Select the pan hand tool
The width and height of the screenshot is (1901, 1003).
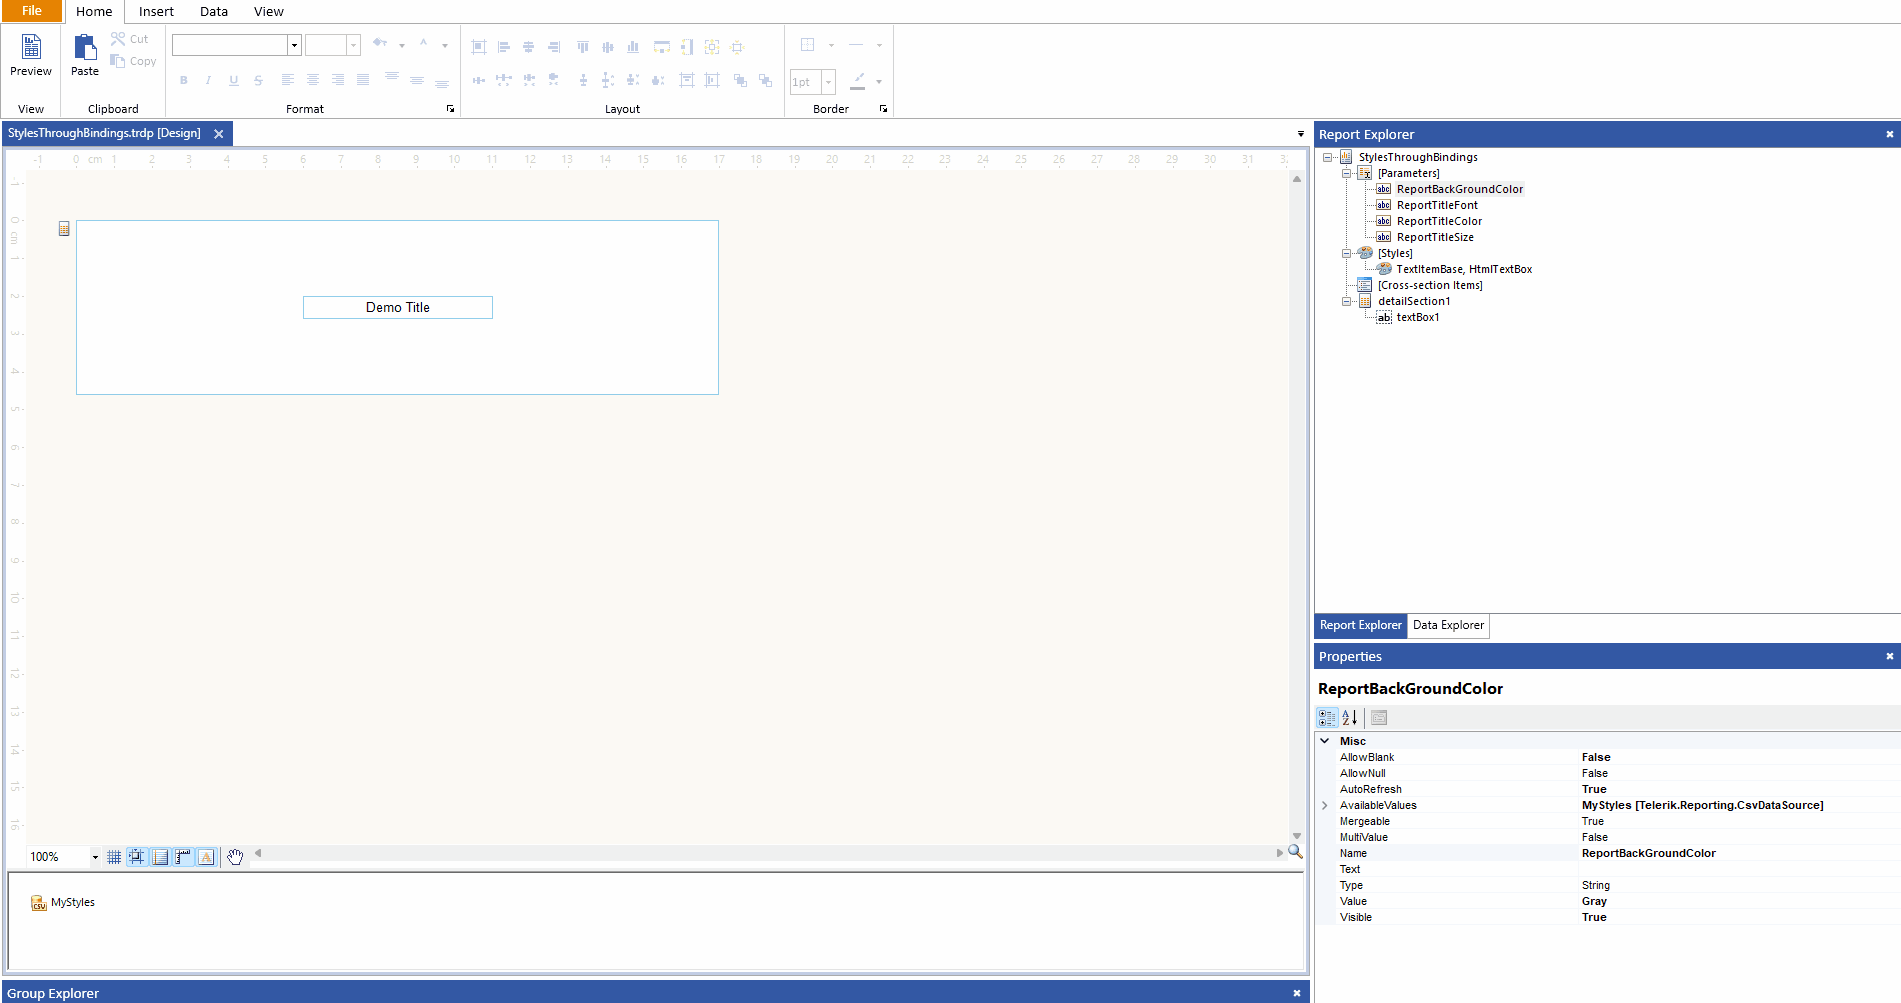point(235,857)
